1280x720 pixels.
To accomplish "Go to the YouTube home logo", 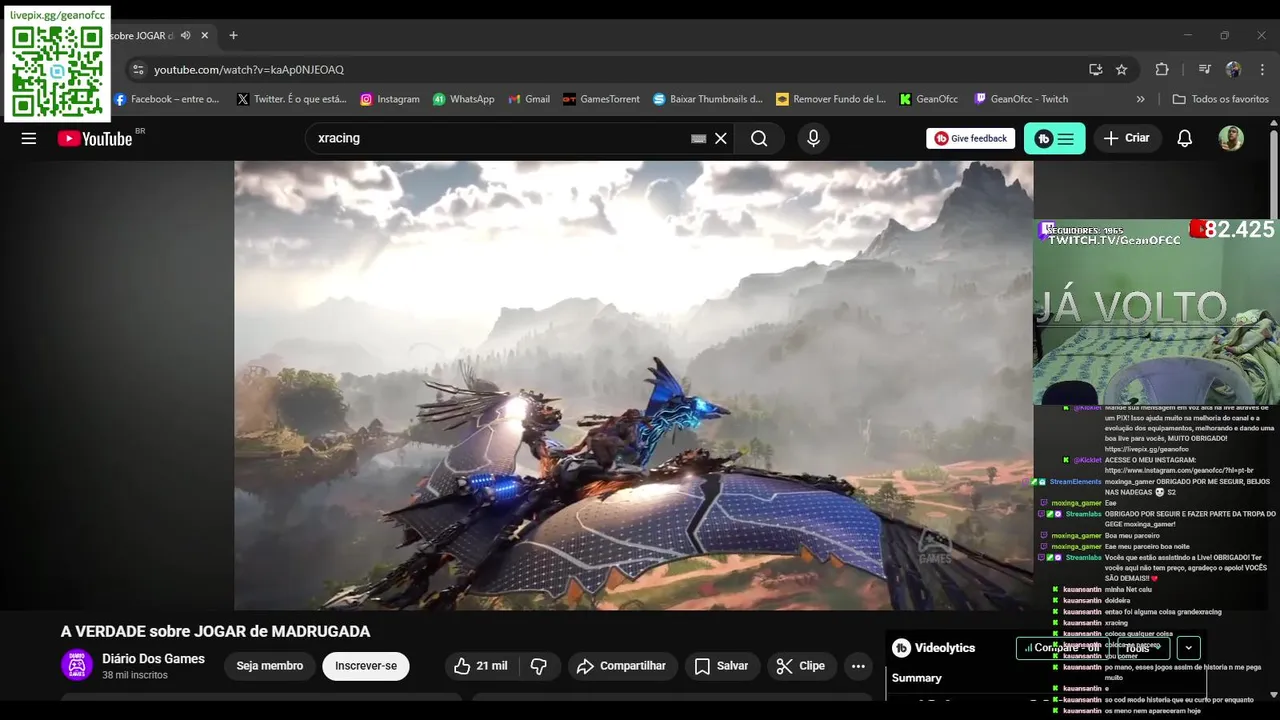I will [96, 138].
